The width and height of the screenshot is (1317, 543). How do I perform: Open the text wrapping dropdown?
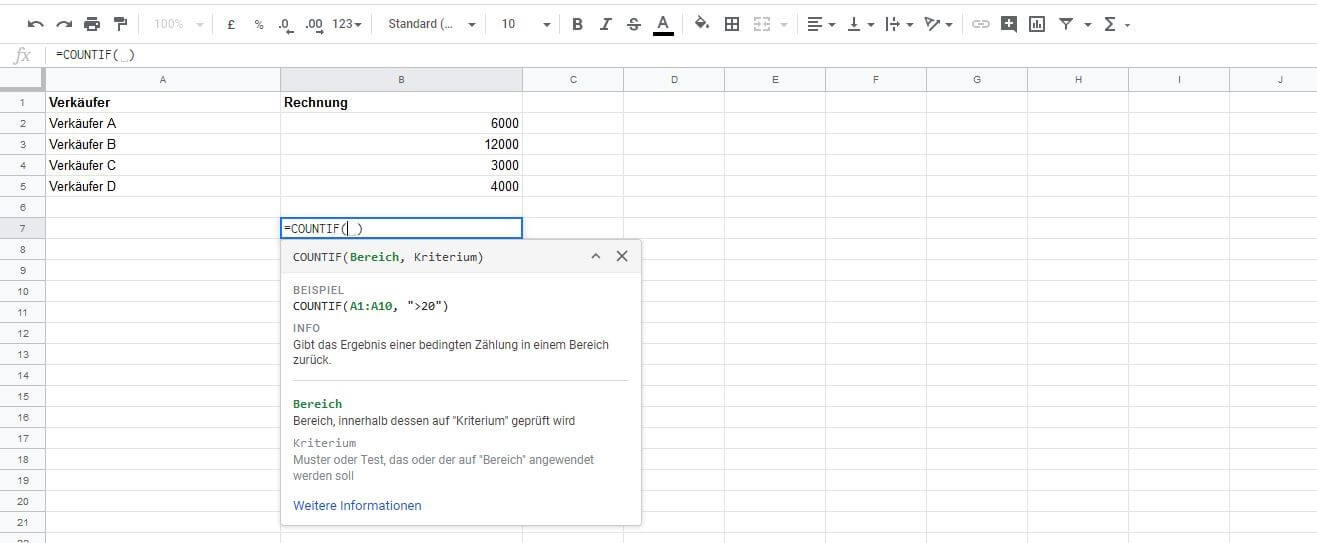click(899, 24)
